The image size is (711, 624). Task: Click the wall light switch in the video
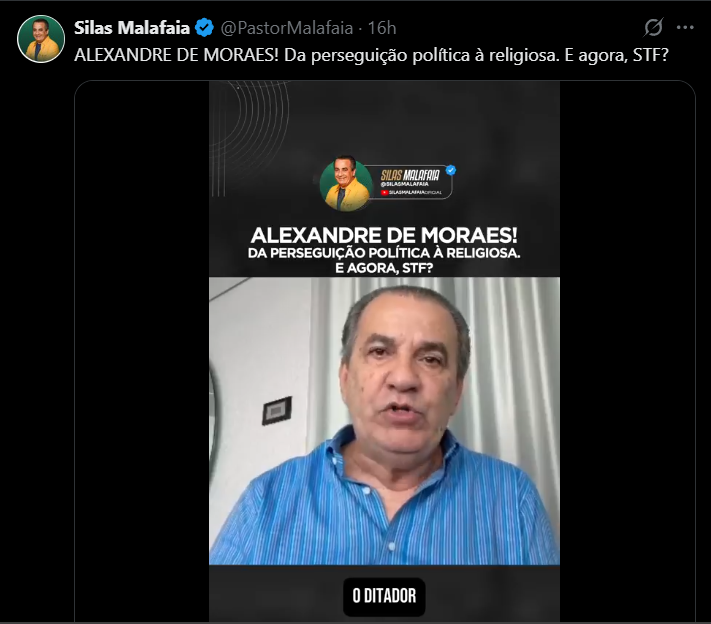tap(277, 411)
